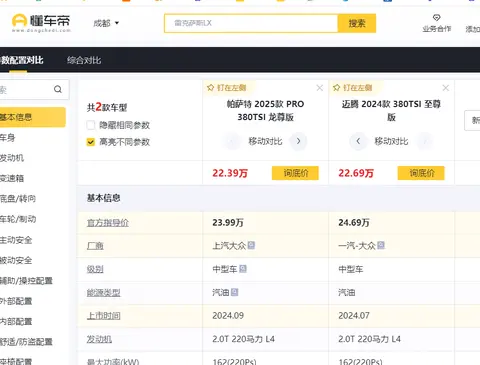Jump to 主动安全 section
Viewport: 480px width, 365px height.
point(16,240)
